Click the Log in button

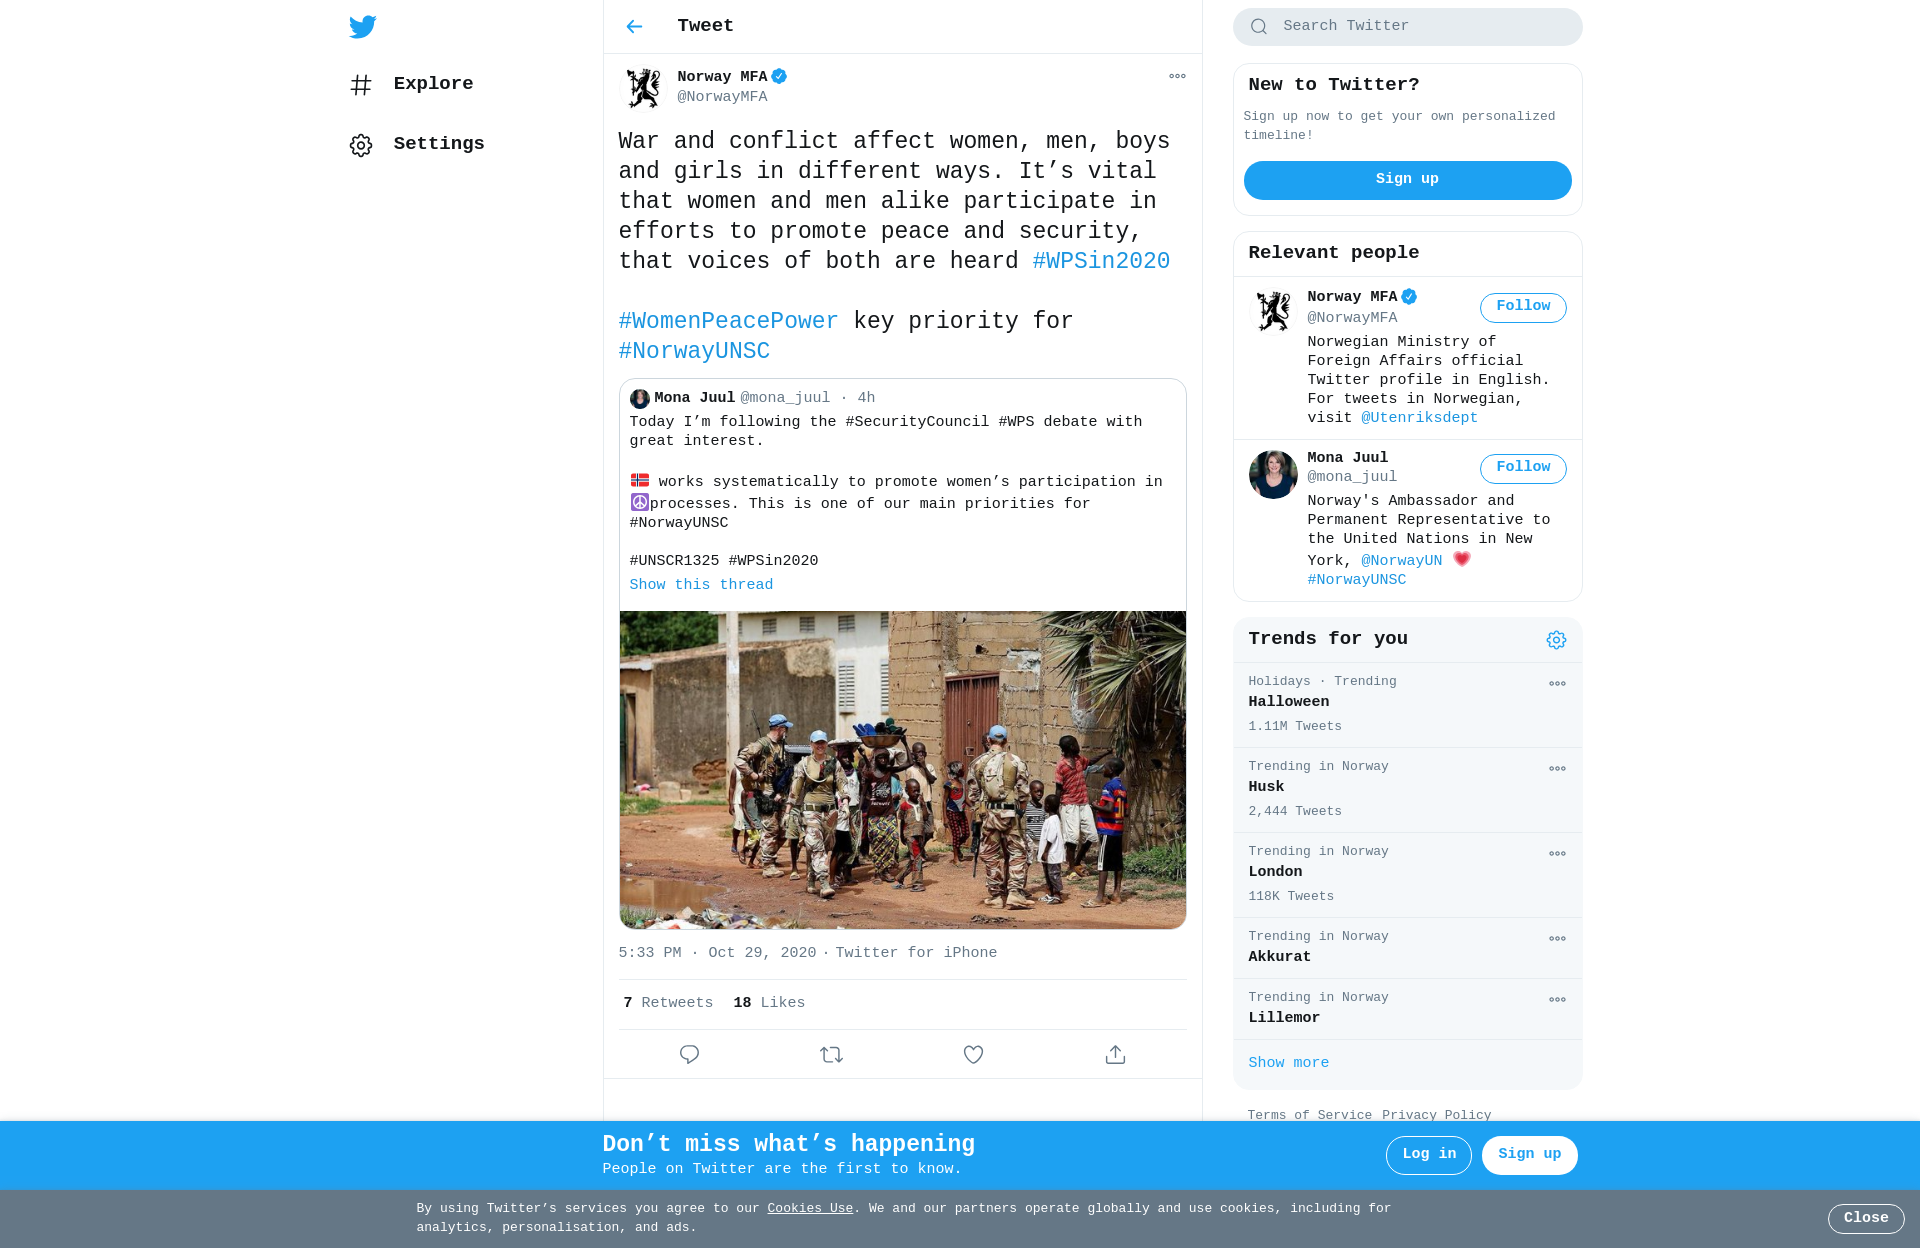(x=1428, y=1155)
